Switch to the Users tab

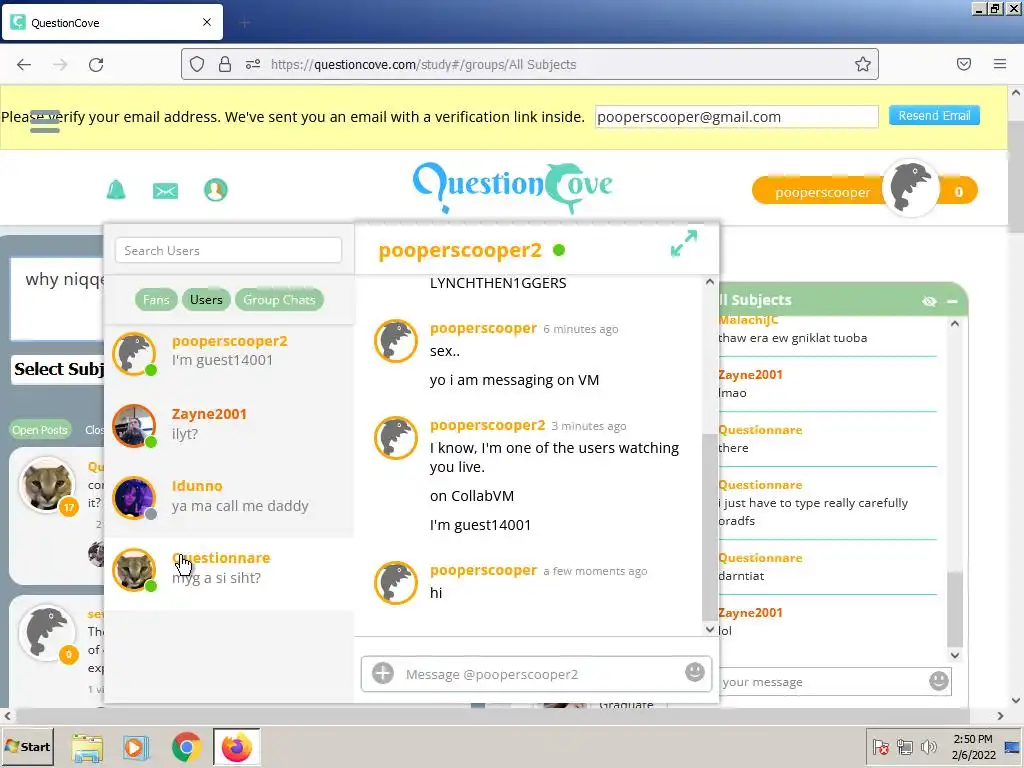tap(206, 300)
